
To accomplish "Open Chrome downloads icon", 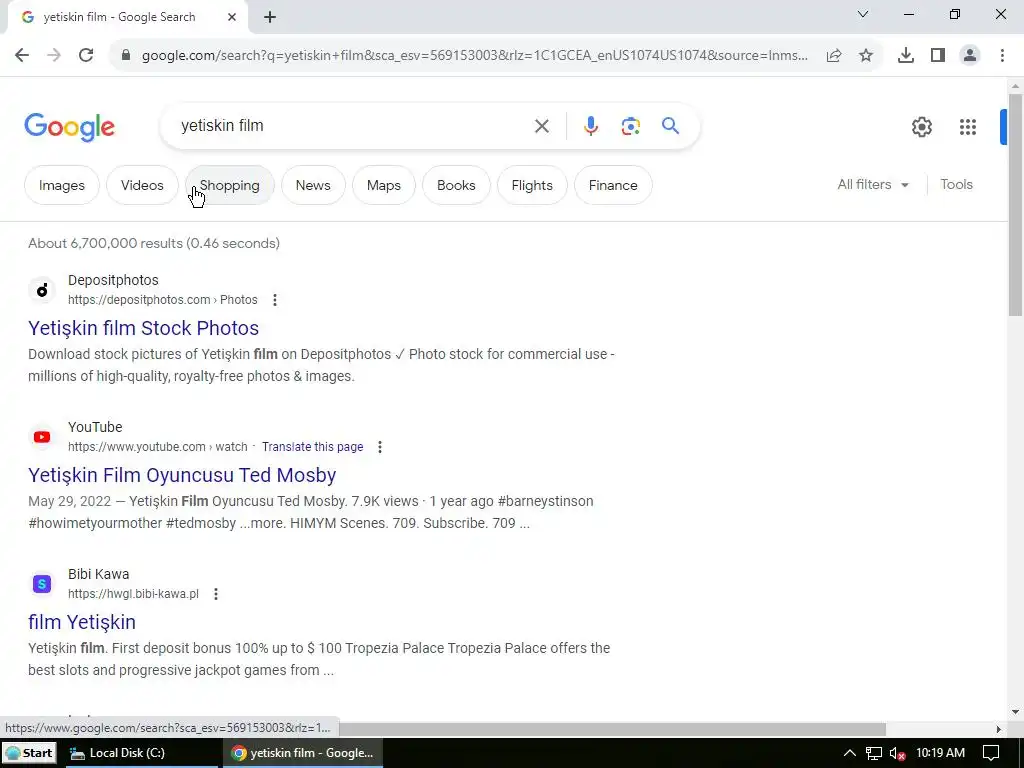I will pos(906,56).
